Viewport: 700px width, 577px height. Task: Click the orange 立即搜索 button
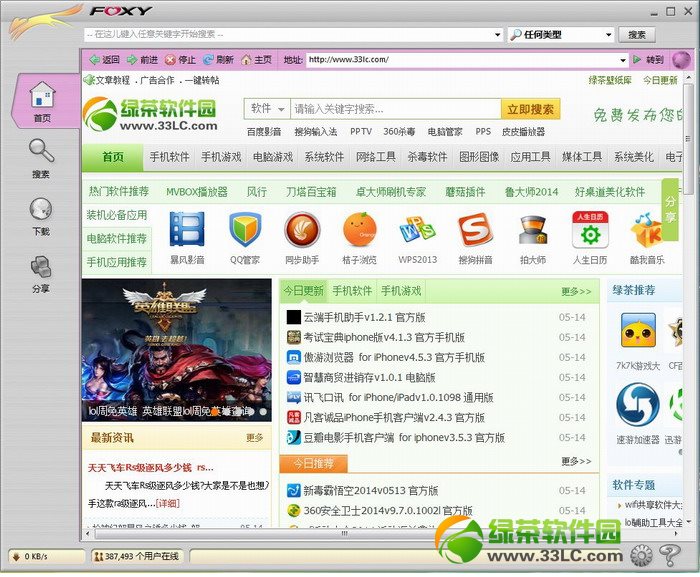530,109
